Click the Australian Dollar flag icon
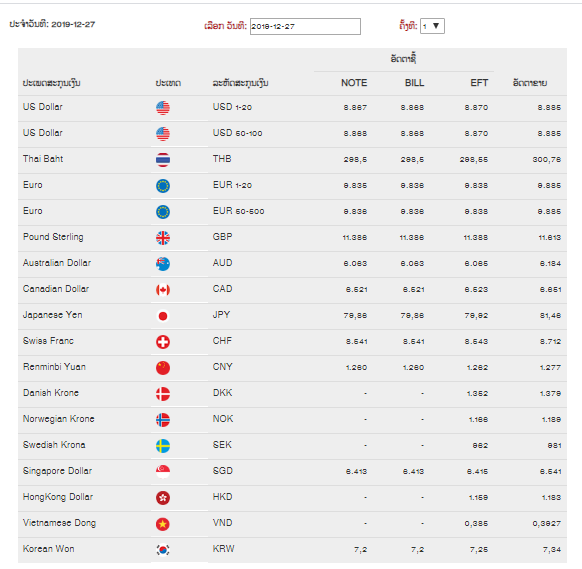The width and height of the screenshot is (582, 569). (163, 264)
